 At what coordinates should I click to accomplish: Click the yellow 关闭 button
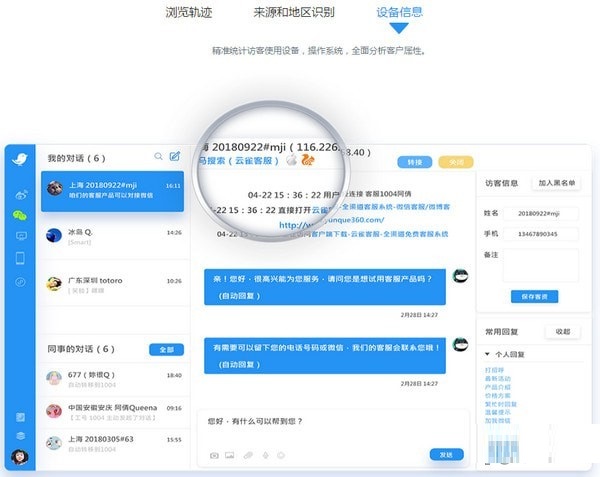(456, 162)
